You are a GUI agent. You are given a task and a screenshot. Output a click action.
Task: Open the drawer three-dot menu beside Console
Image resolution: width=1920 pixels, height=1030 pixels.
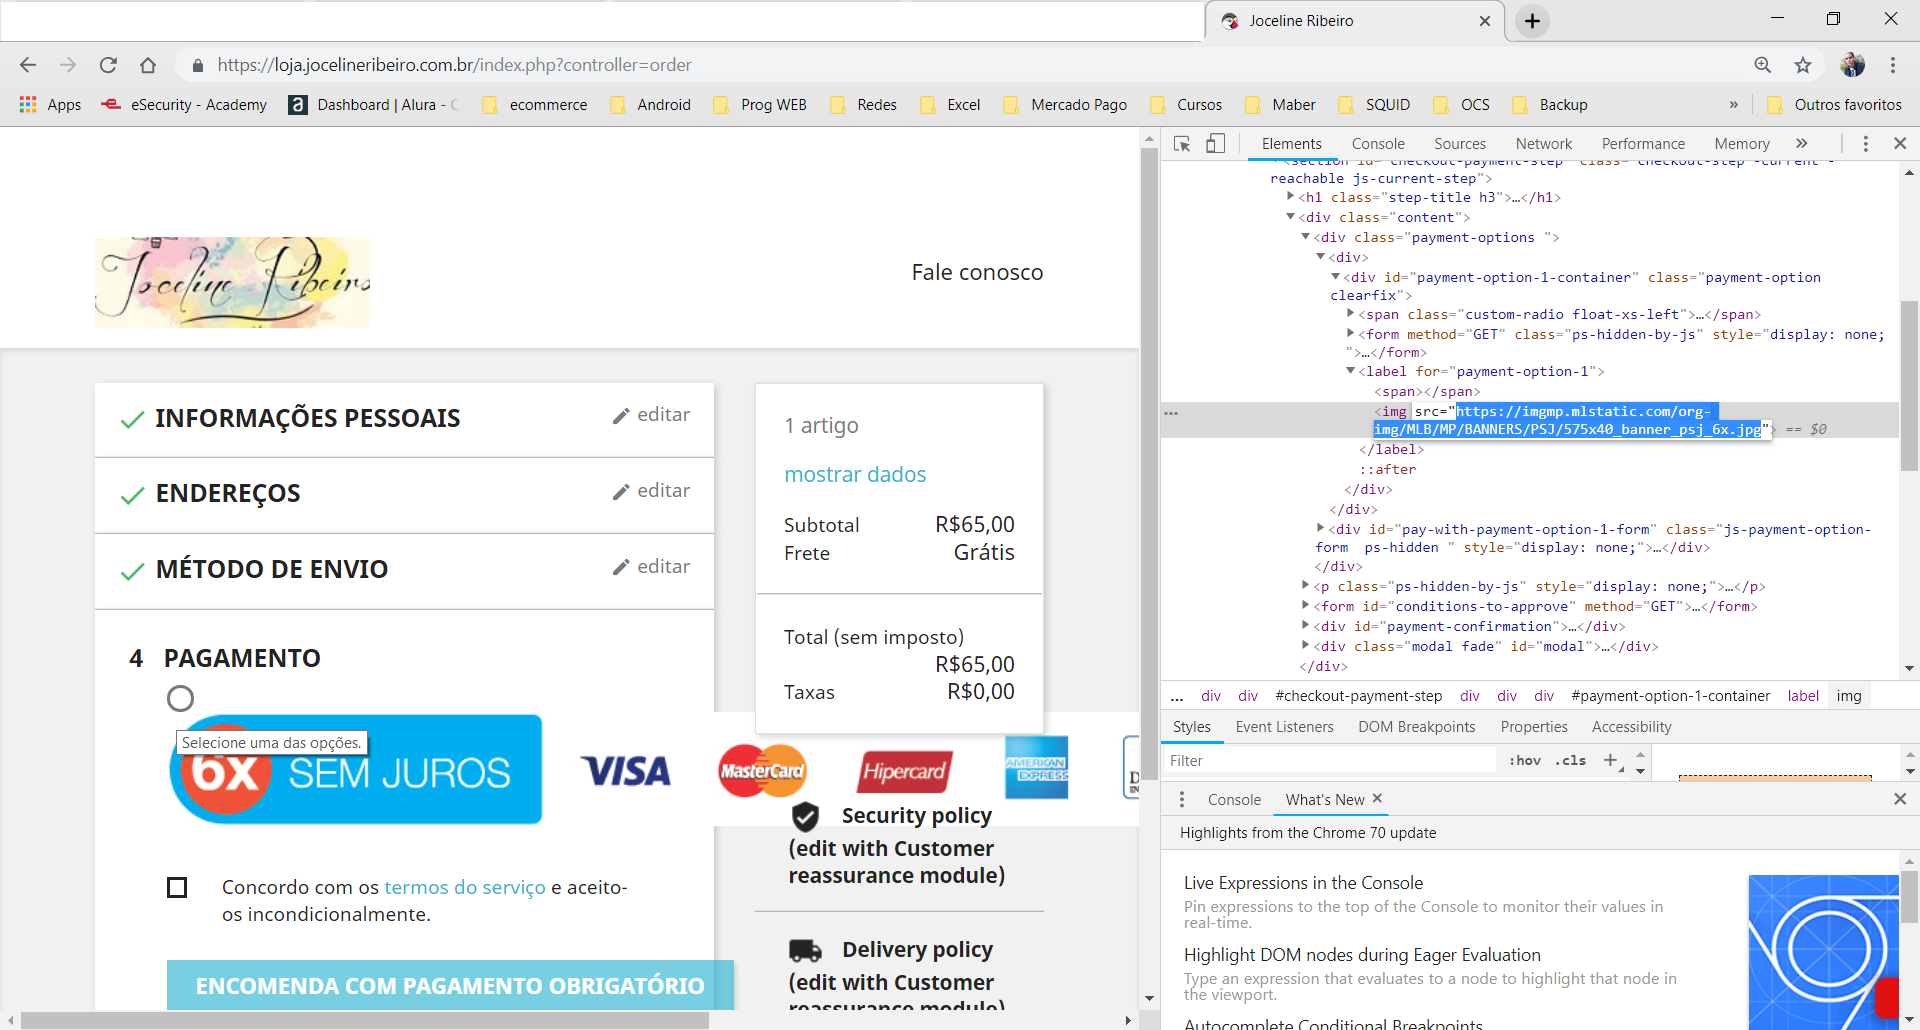[x=1182, y=799]
